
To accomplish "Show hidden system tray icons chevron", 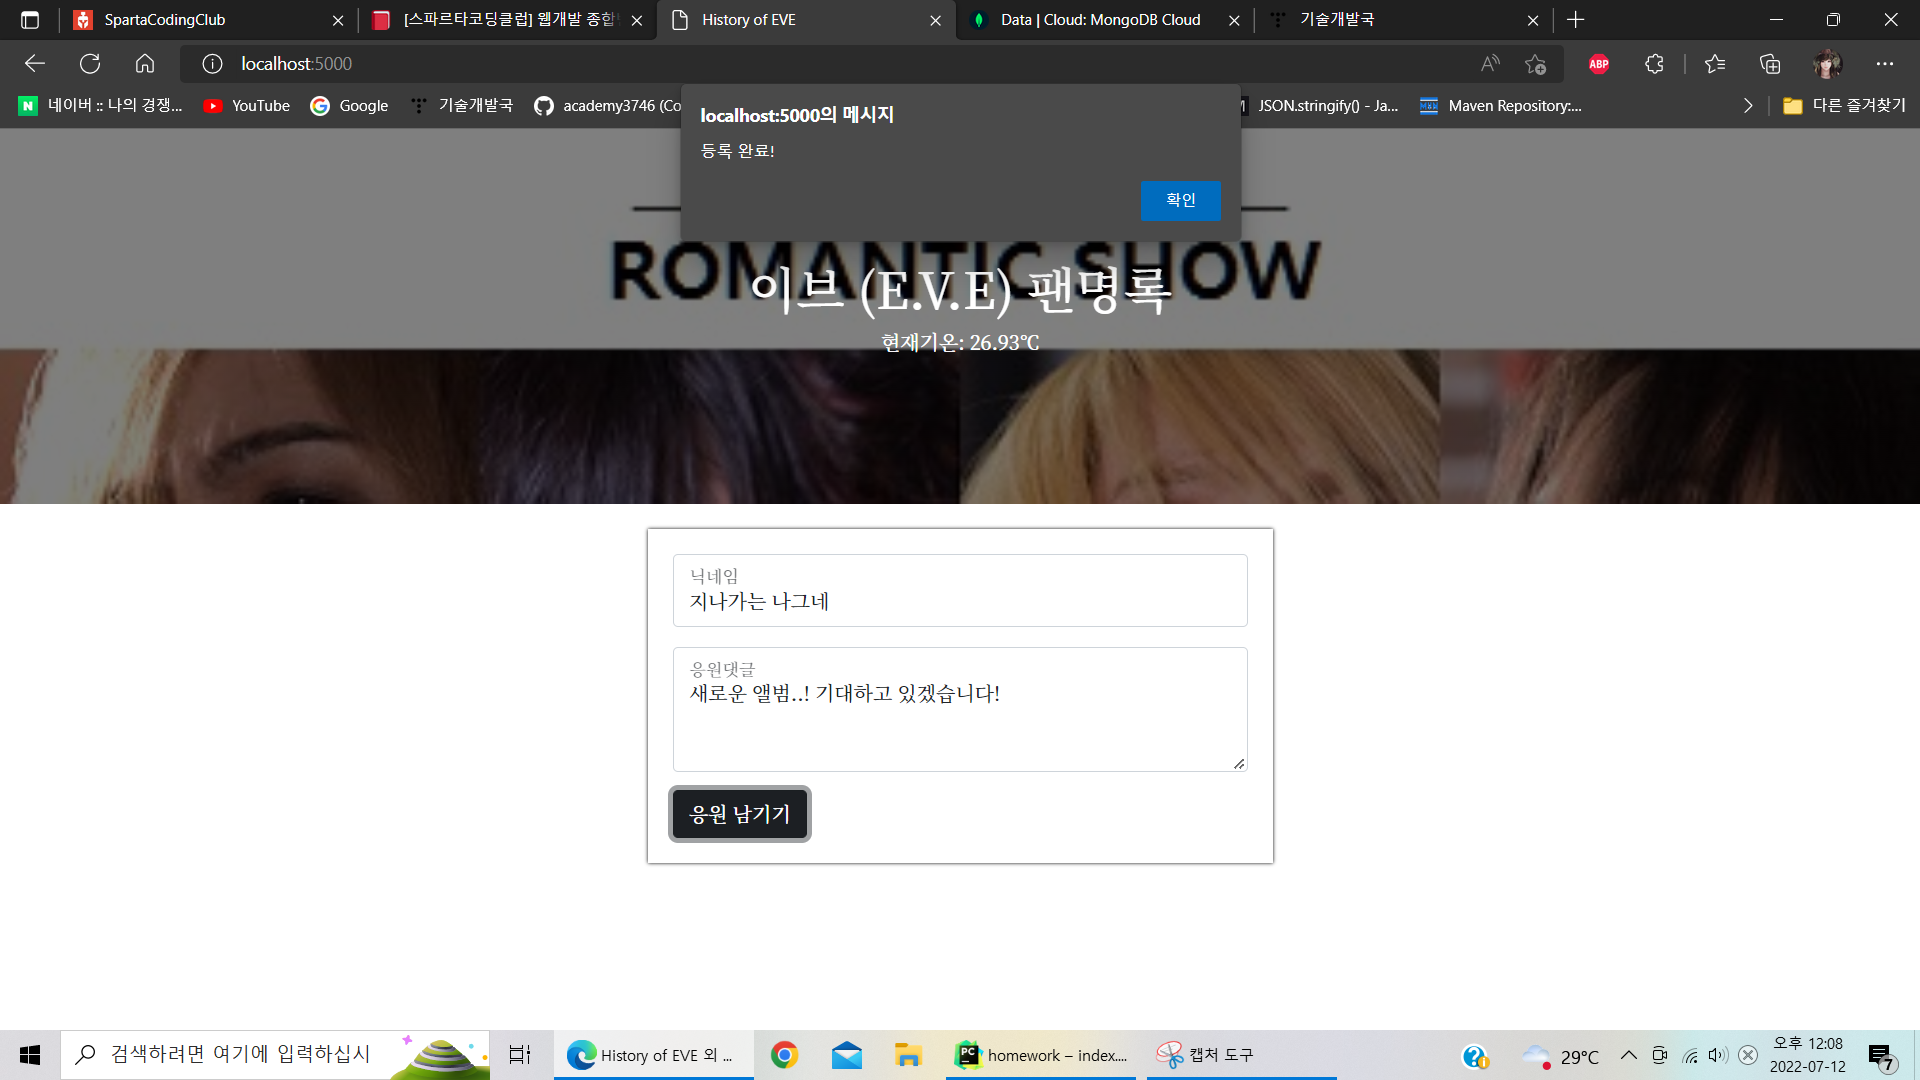I will (1628, 1055).
